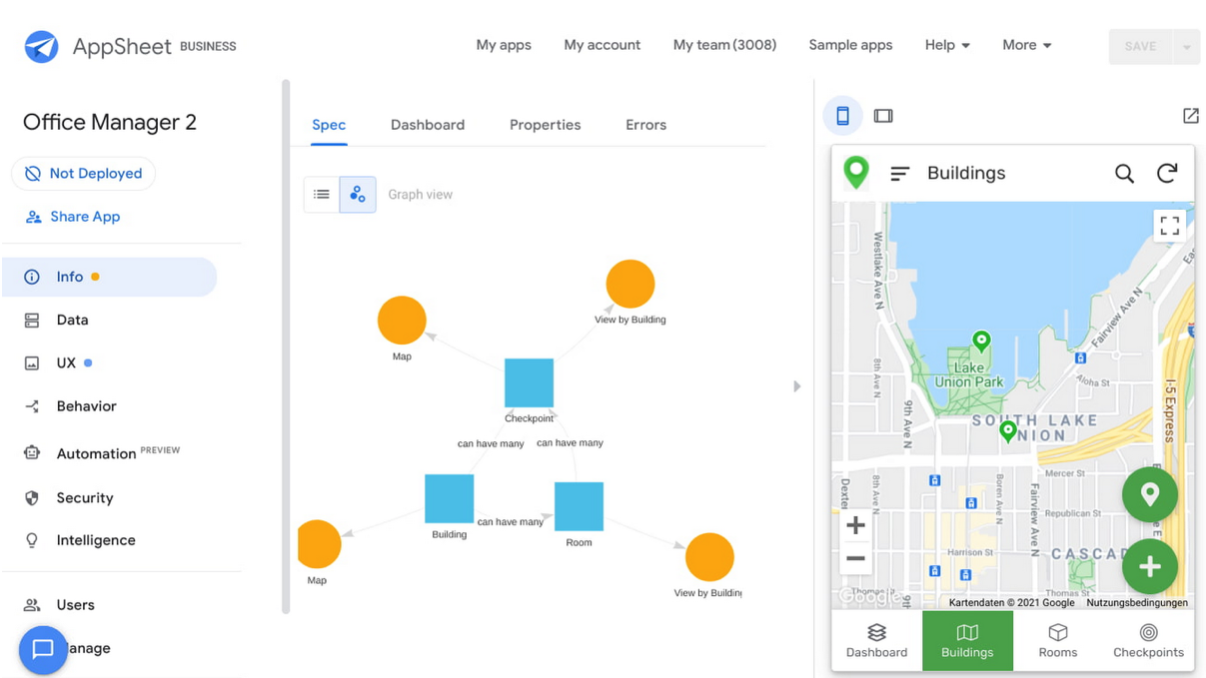Select the Buildings tab in preview
The width and height of the screenshot is (1206, 678).
coord(967,641)
